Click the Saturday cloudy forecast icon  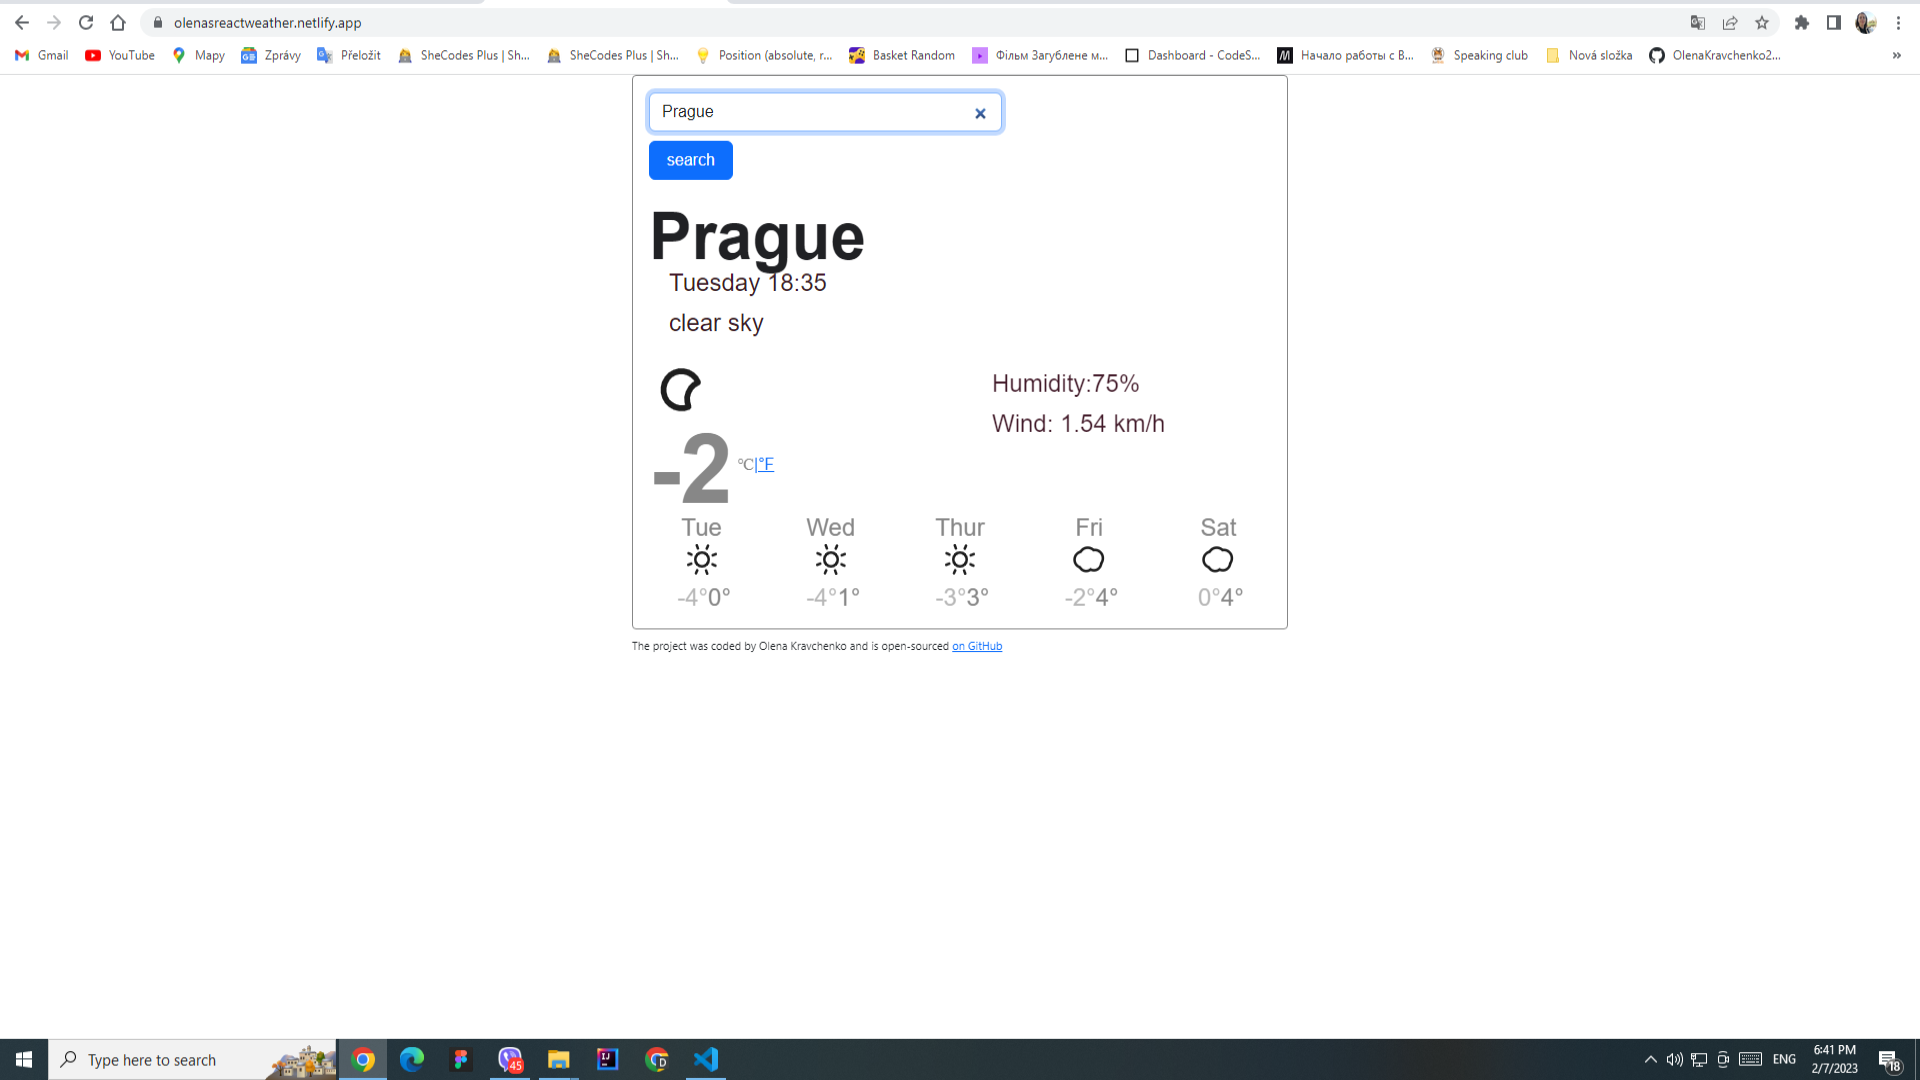[x=1217, y=559]
